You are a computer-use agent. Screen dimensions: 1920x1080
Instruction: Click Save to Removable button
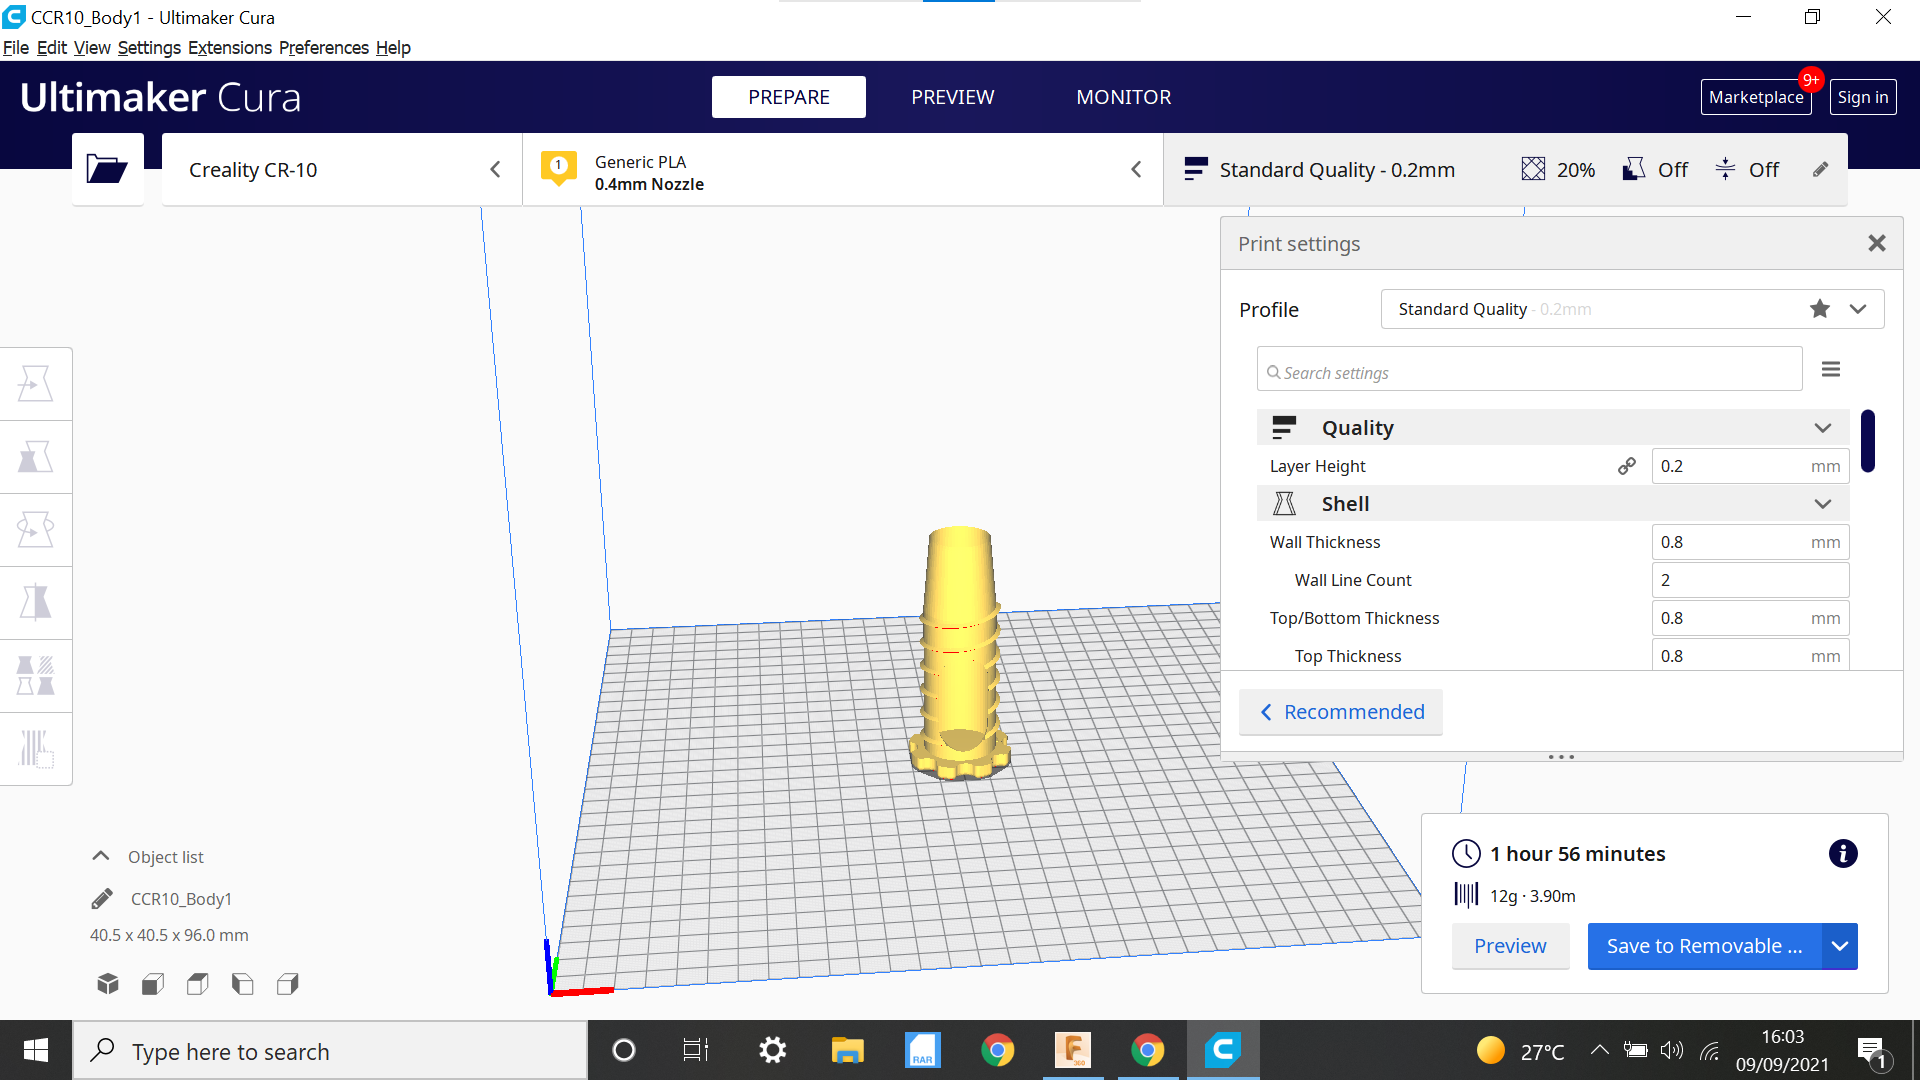[x=1705, y=946]
